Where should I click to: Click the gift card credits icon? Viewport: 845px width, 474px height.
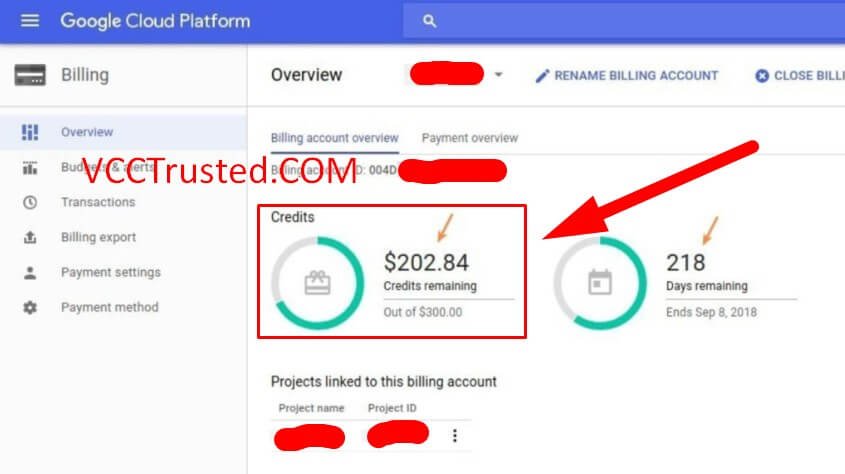click(x=317, y=283)
